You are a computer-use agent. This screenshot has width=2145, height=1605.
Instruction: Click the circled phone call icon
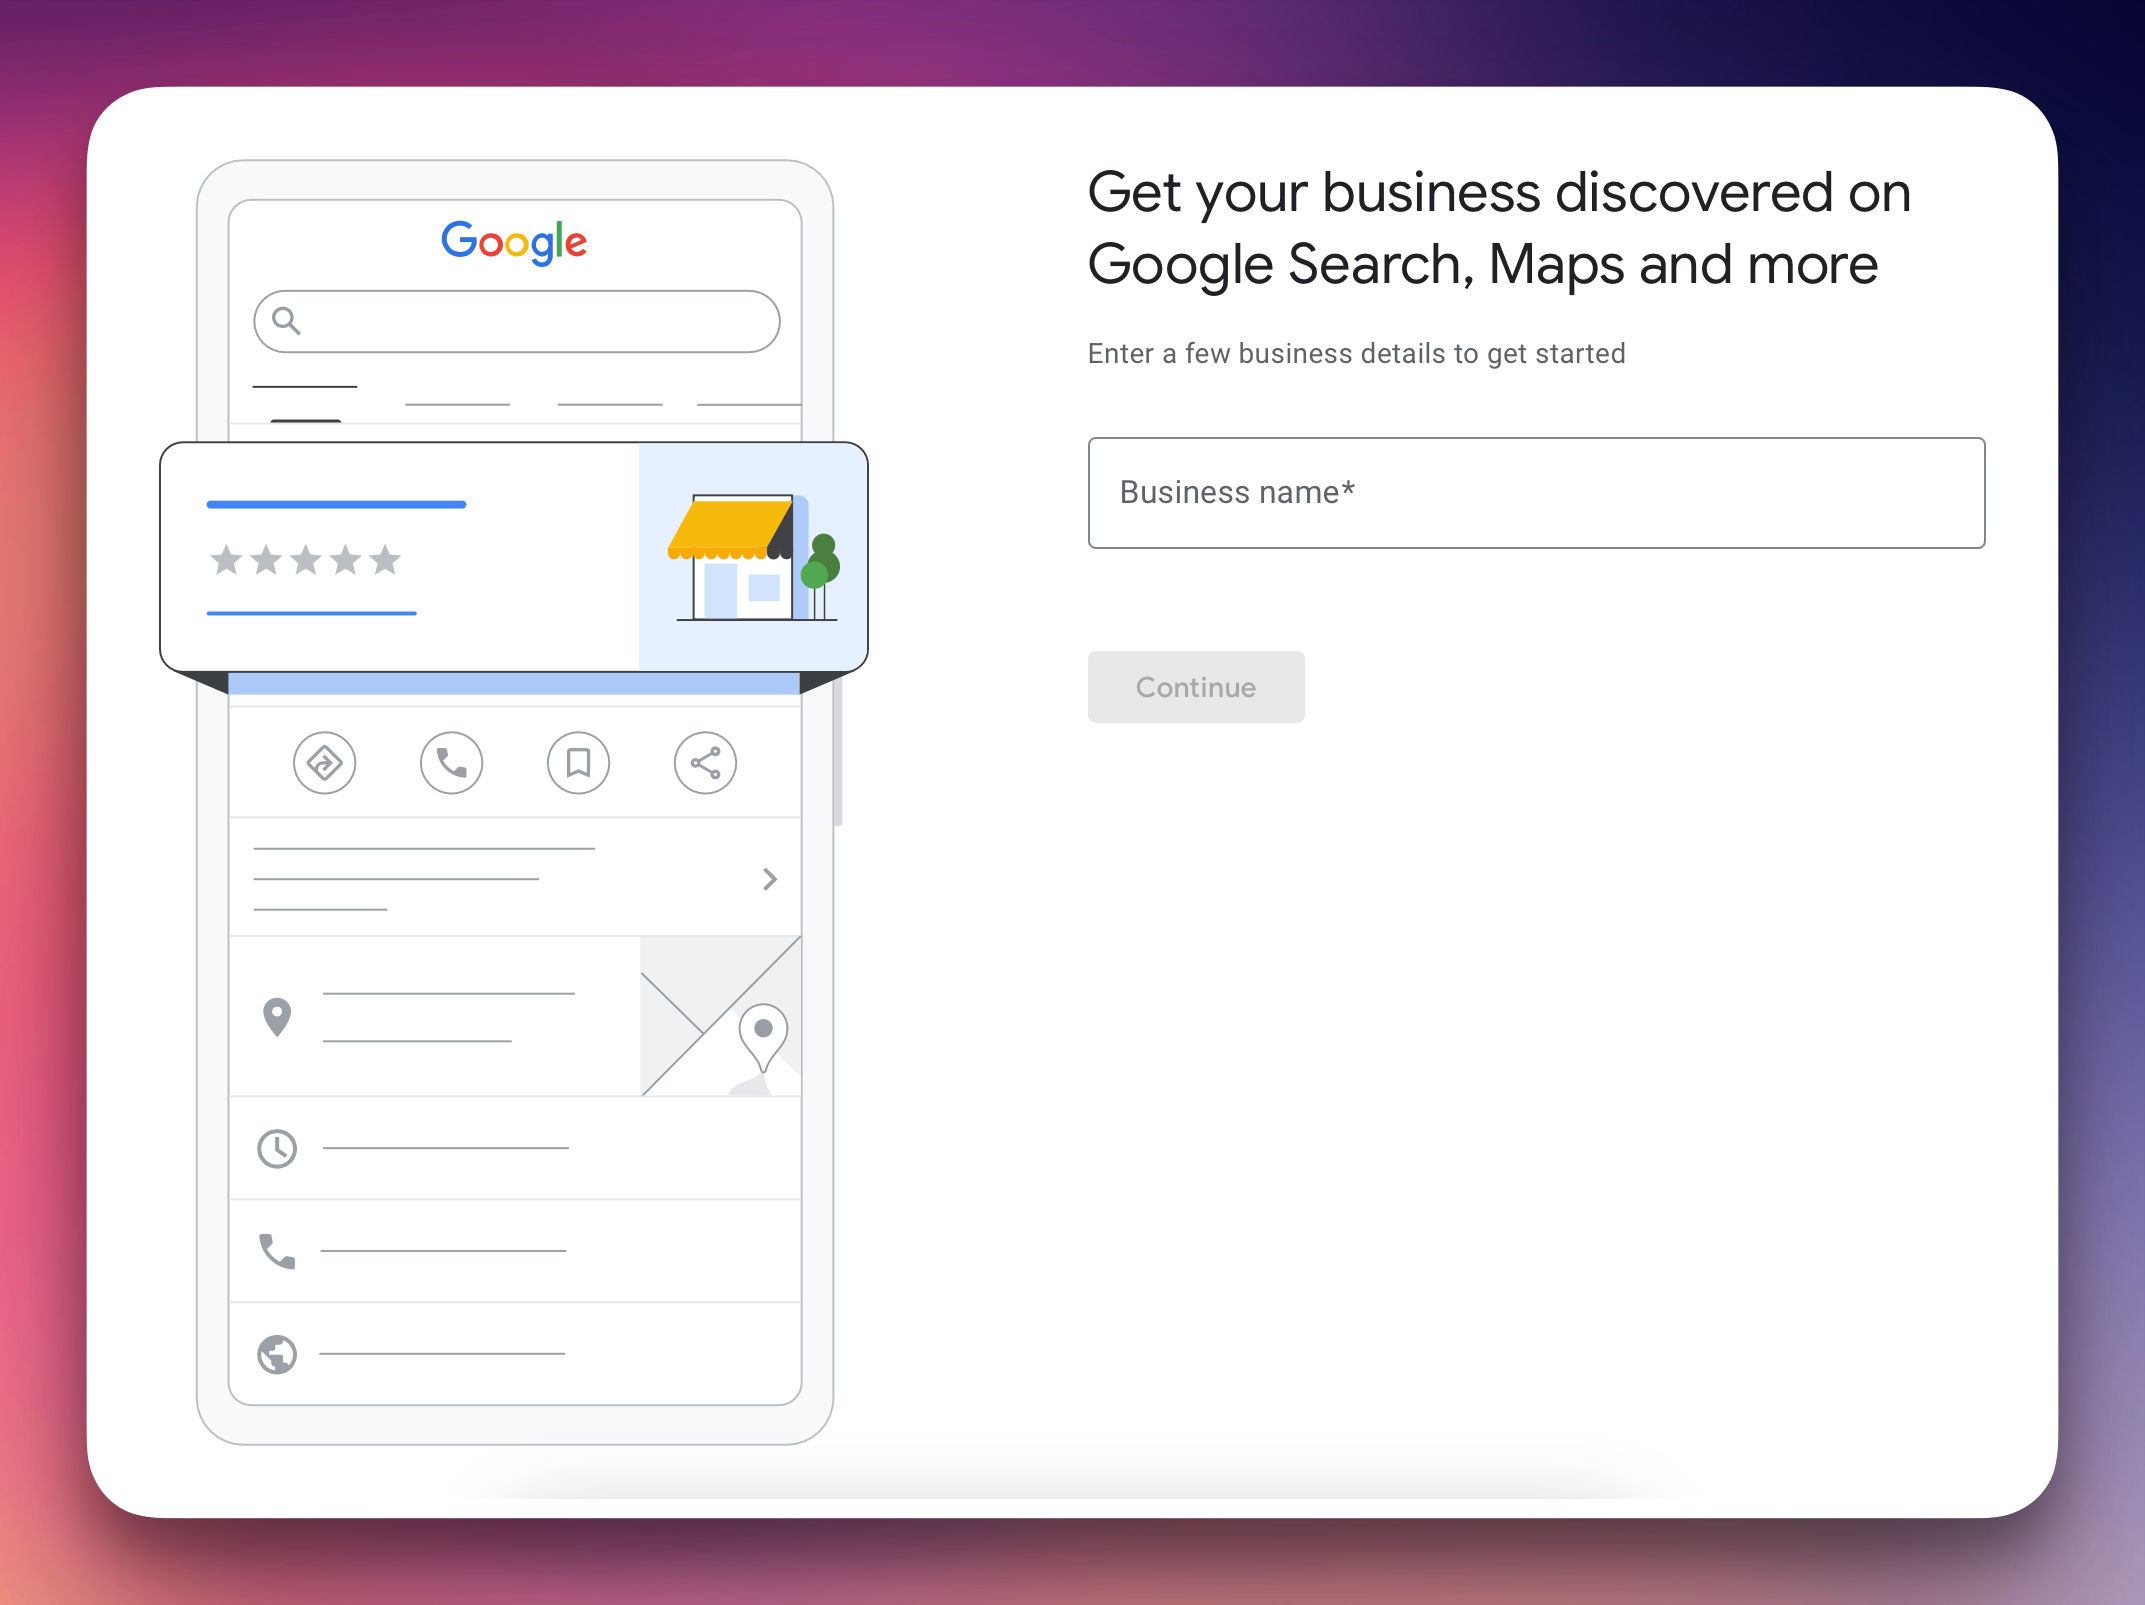pyautogui.click(x=451, y=763)
